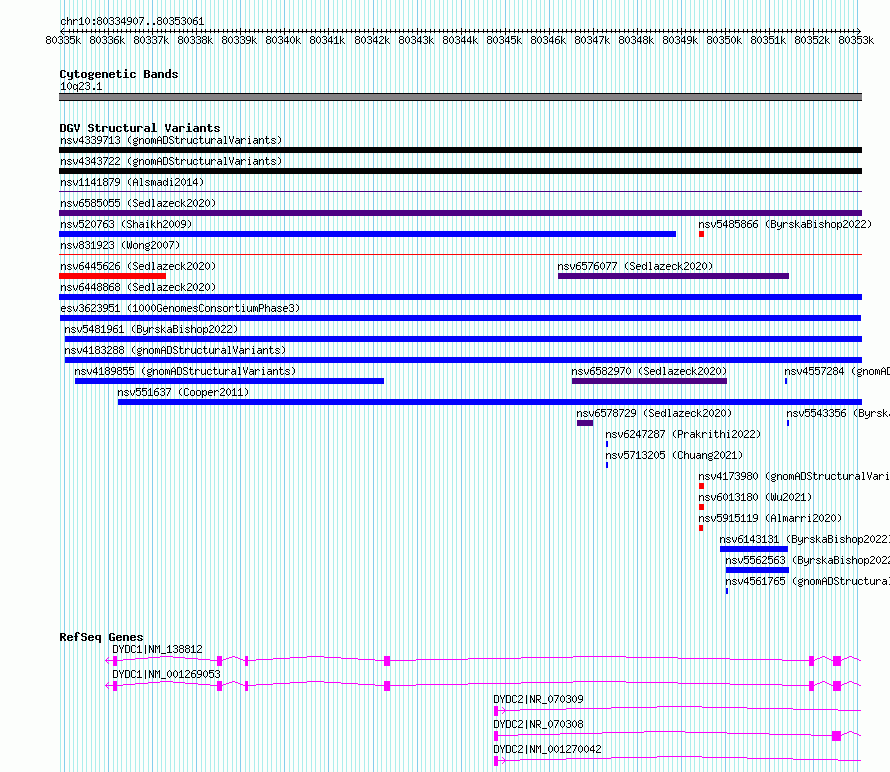The image size is (890, 772).
Task: Click nsv6578729 small purple bar
Action: click(585, 423)
